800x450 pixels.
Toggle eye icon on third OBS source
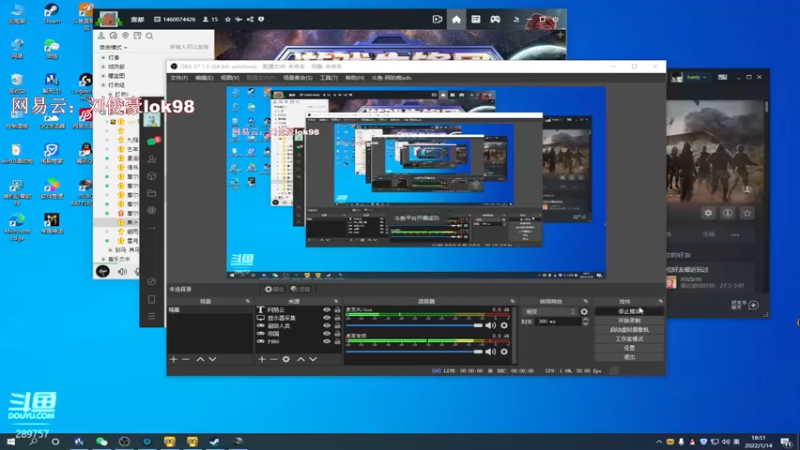(327, 326)
